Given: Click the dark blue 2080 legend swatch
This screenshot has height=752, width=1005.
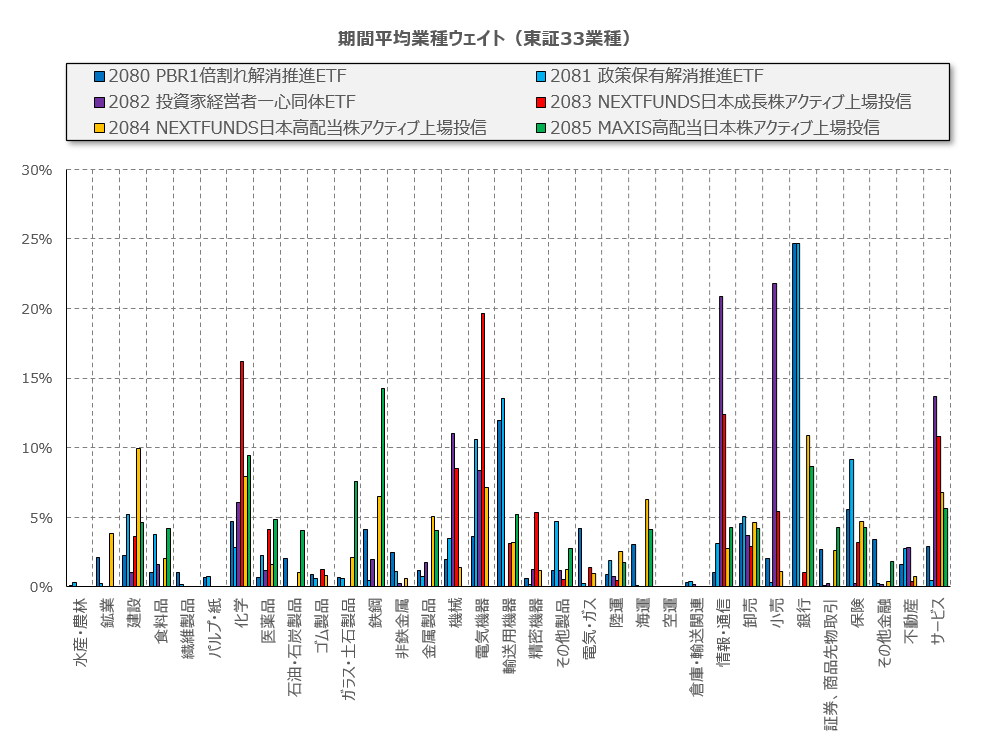Looking at the screenshot, I should coord(99,76).
